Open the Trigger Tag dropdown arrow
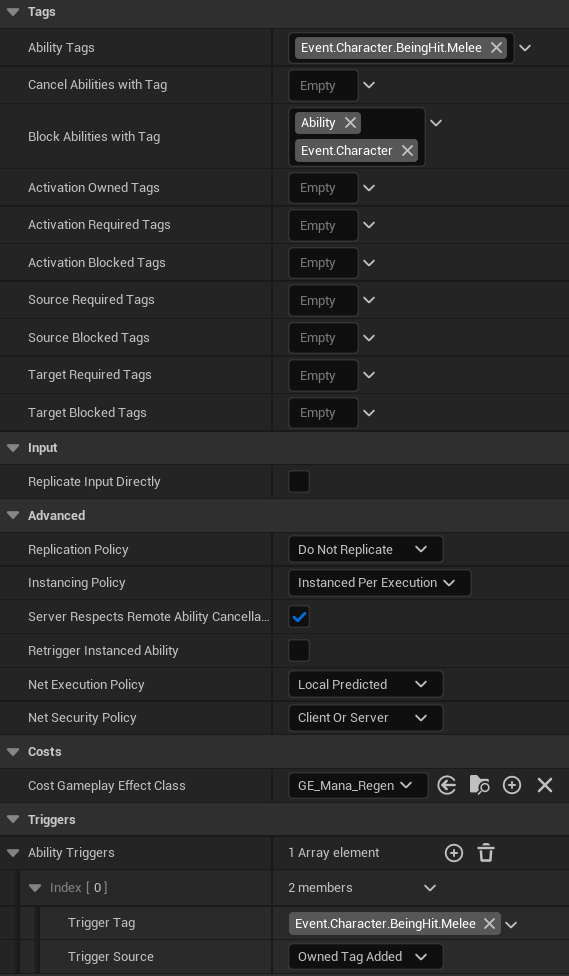569x976 pixels. click(511, 924)
